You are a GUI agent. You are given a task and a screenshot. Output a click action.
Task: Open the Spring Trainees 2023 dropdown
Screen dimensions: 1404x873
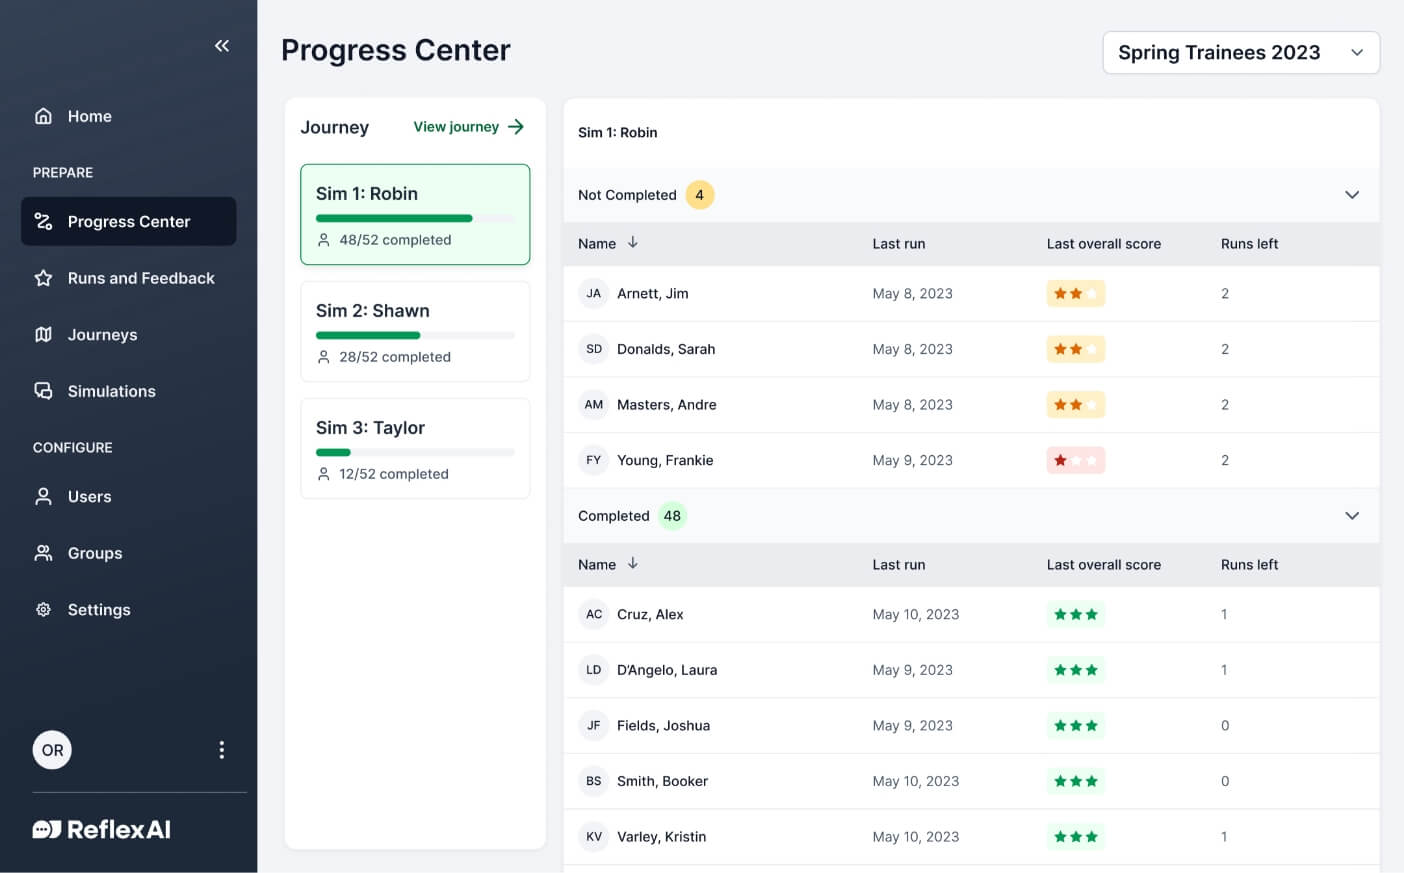pos(1241,52)
